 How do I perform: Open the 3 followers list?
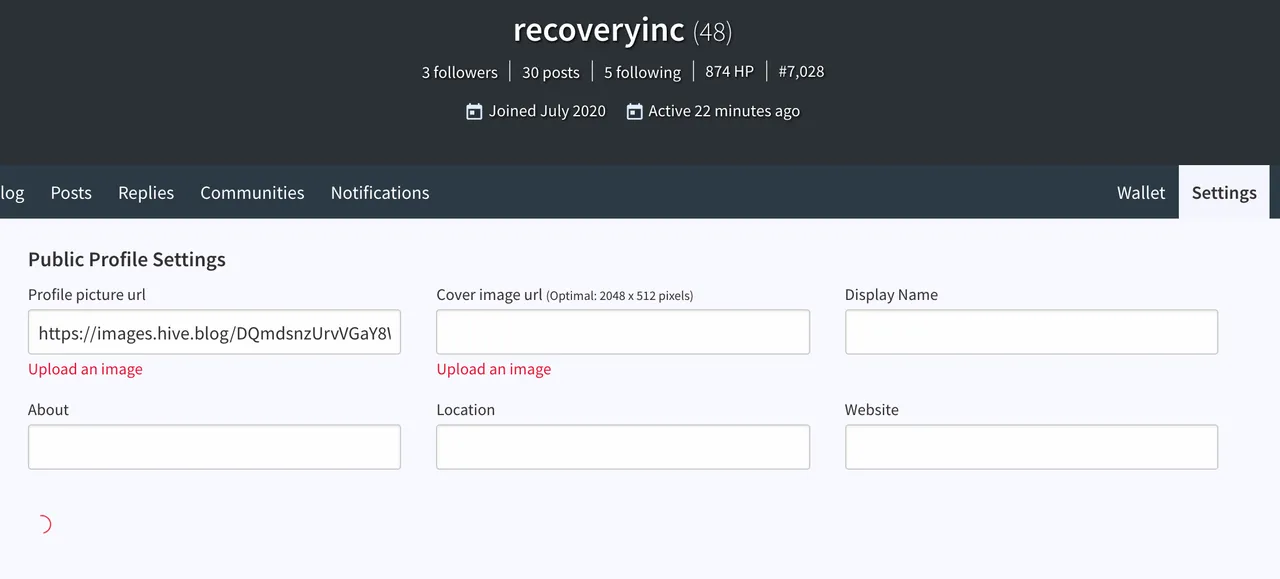[x=459, y=72]
